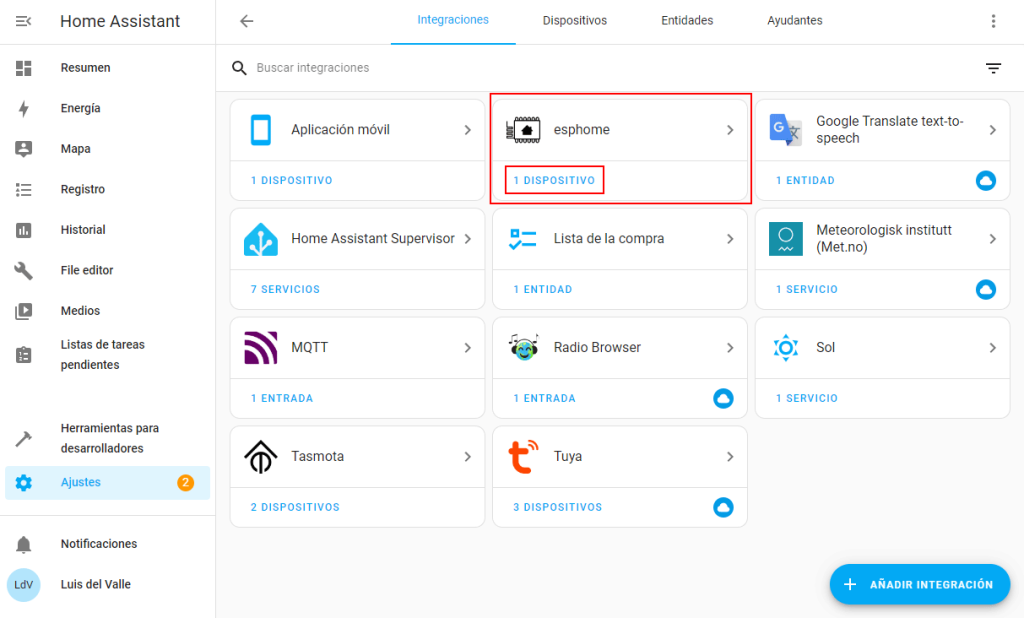Open Google Translate 1 ENTIDAD link
Viewport: 1024px width, 618px height.
point(805,180)
